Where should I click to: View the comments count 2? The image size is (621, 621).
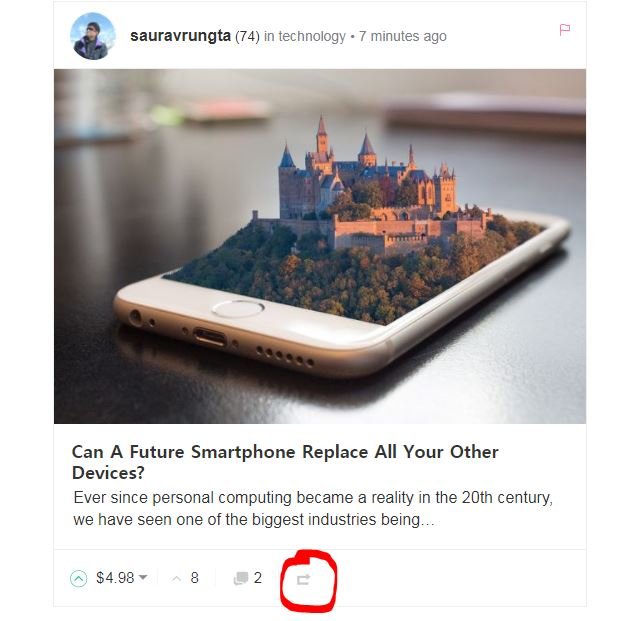(x=257, y=578)
